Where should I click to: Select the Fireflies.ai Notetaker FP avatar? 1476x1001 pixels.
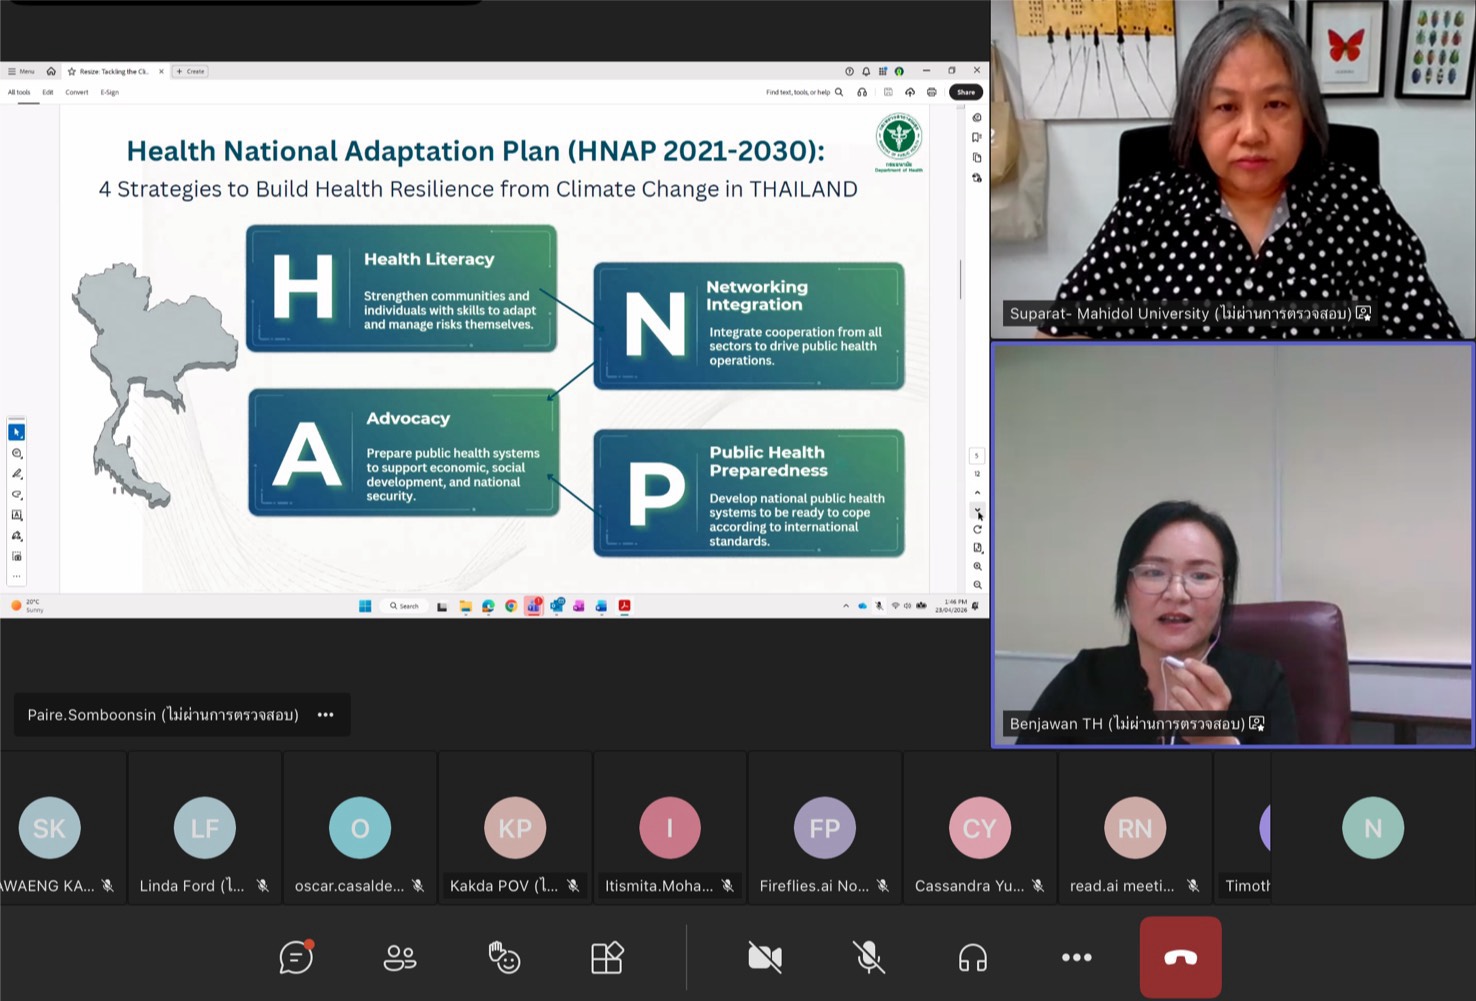[825, 828]
